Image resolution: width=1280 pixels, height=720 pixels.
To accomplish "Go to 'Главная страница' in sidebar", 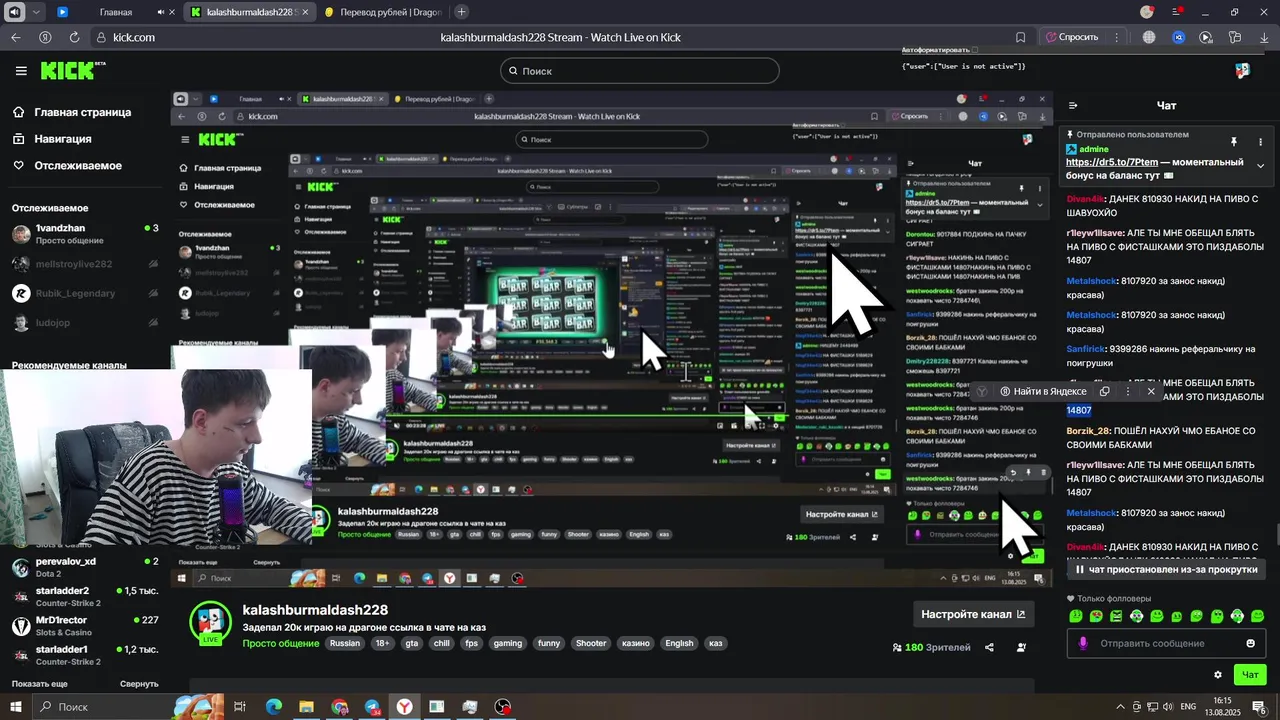I will tap(72, 113).
